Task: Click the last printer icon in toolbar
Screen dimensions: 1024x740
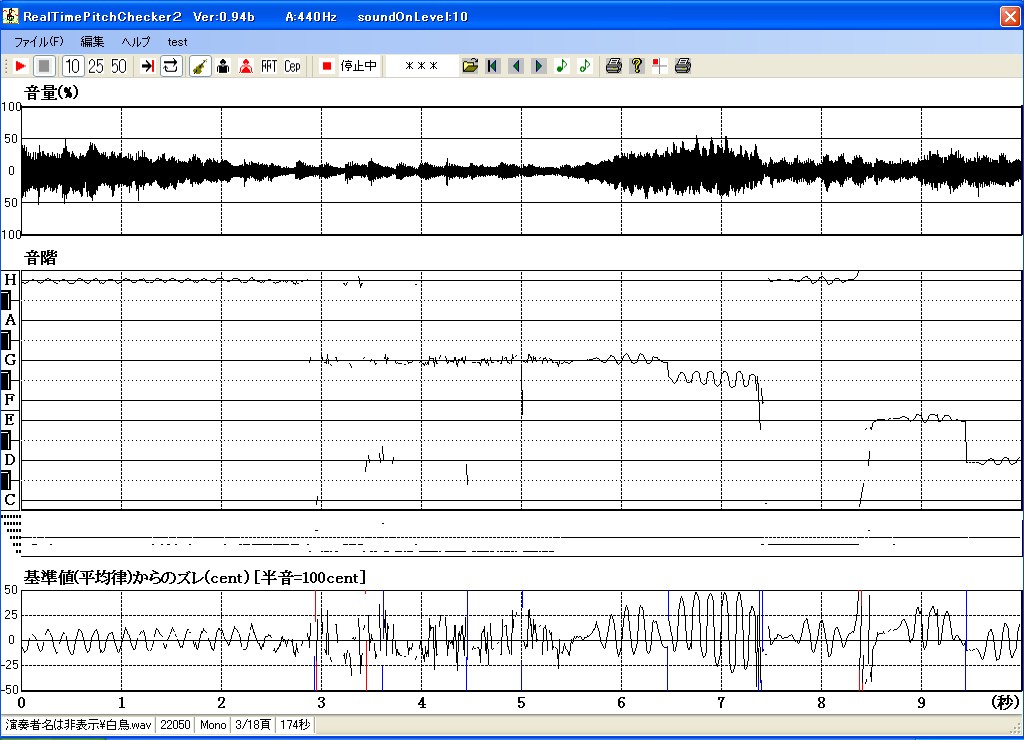Action: (682, 66)
